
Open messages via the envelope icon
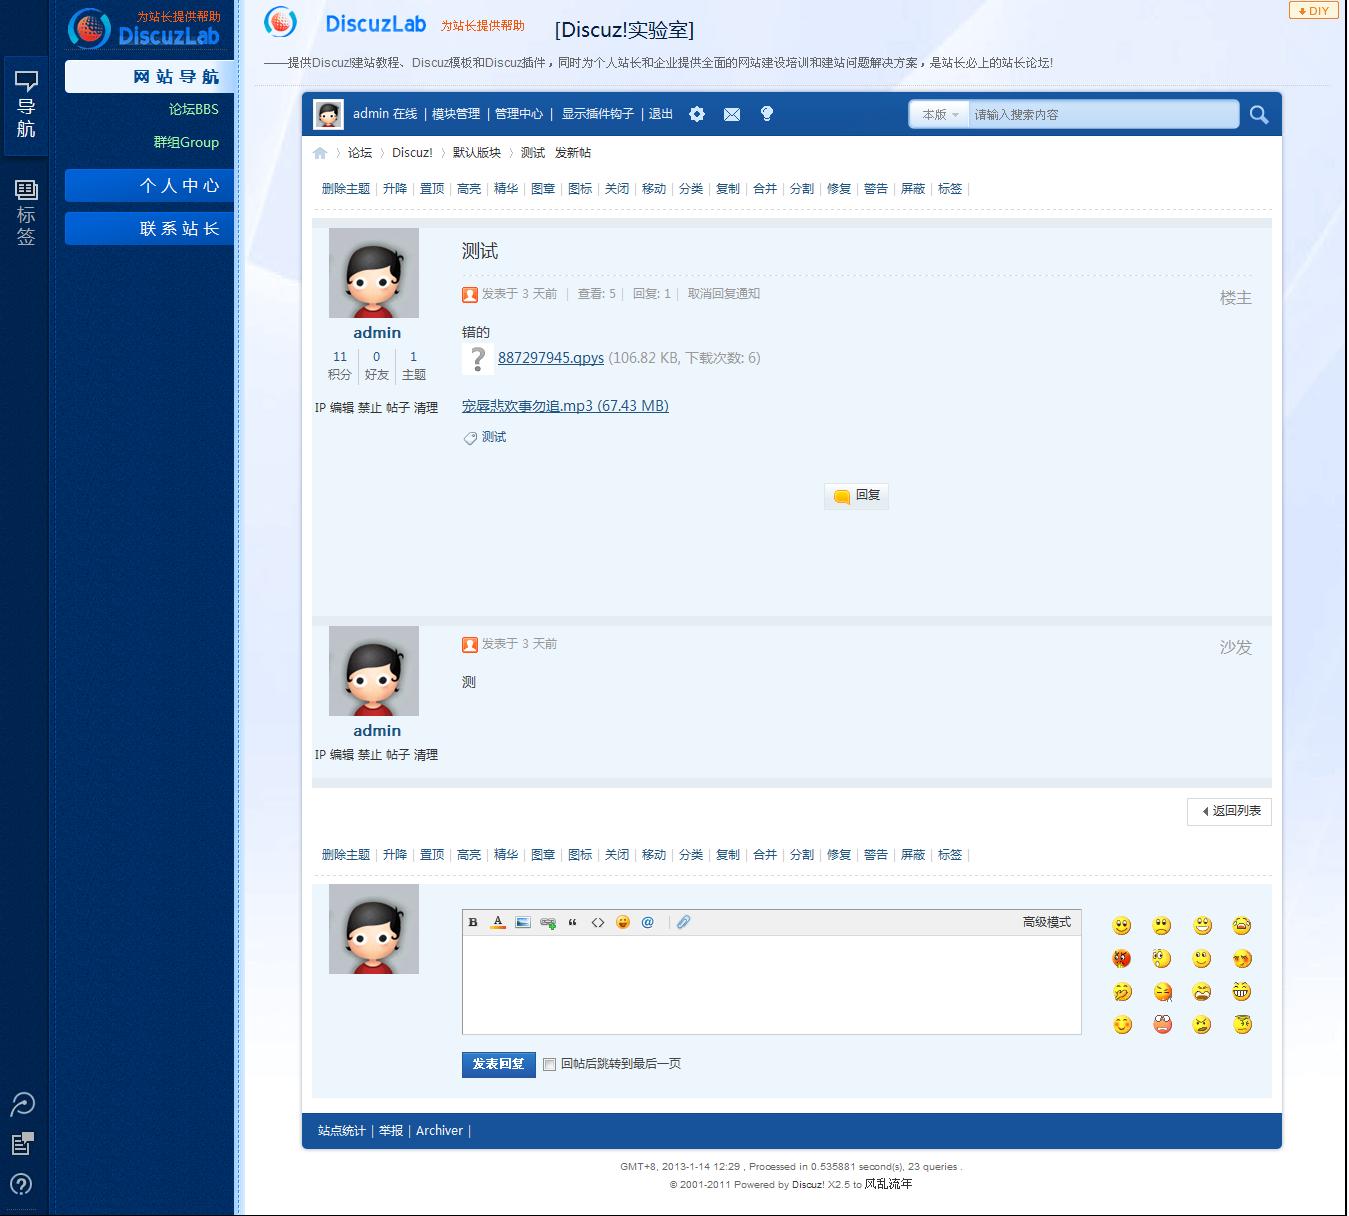732,114
